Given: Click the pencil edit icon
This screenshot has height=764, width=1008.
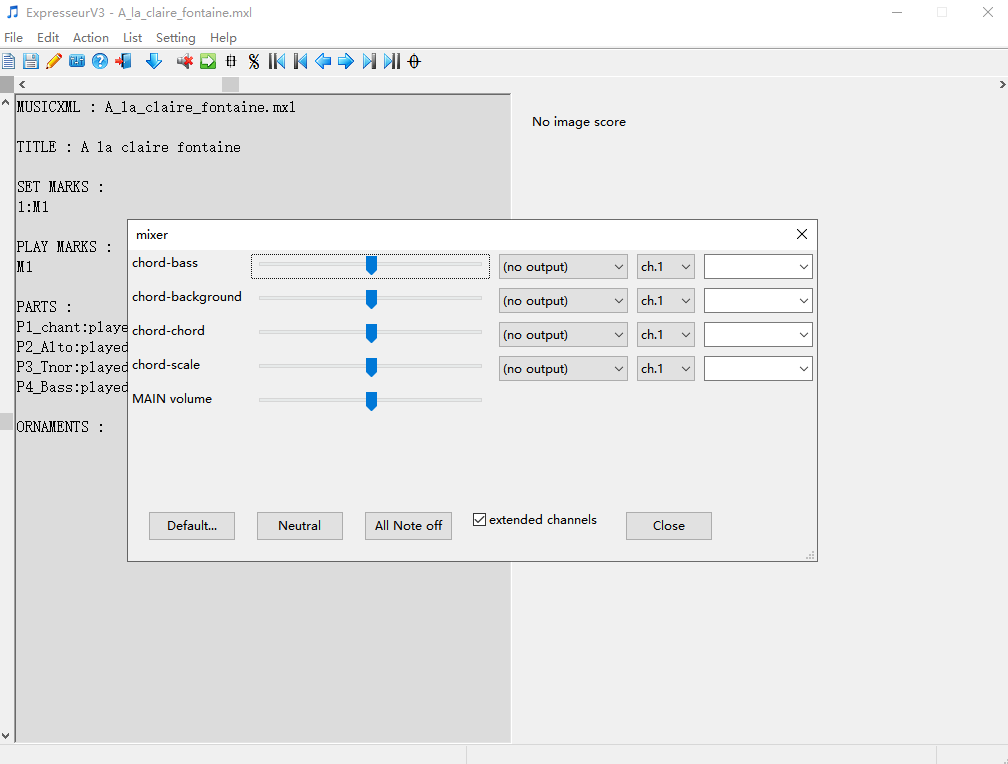Looking at the screenshot, I should 54,62.
